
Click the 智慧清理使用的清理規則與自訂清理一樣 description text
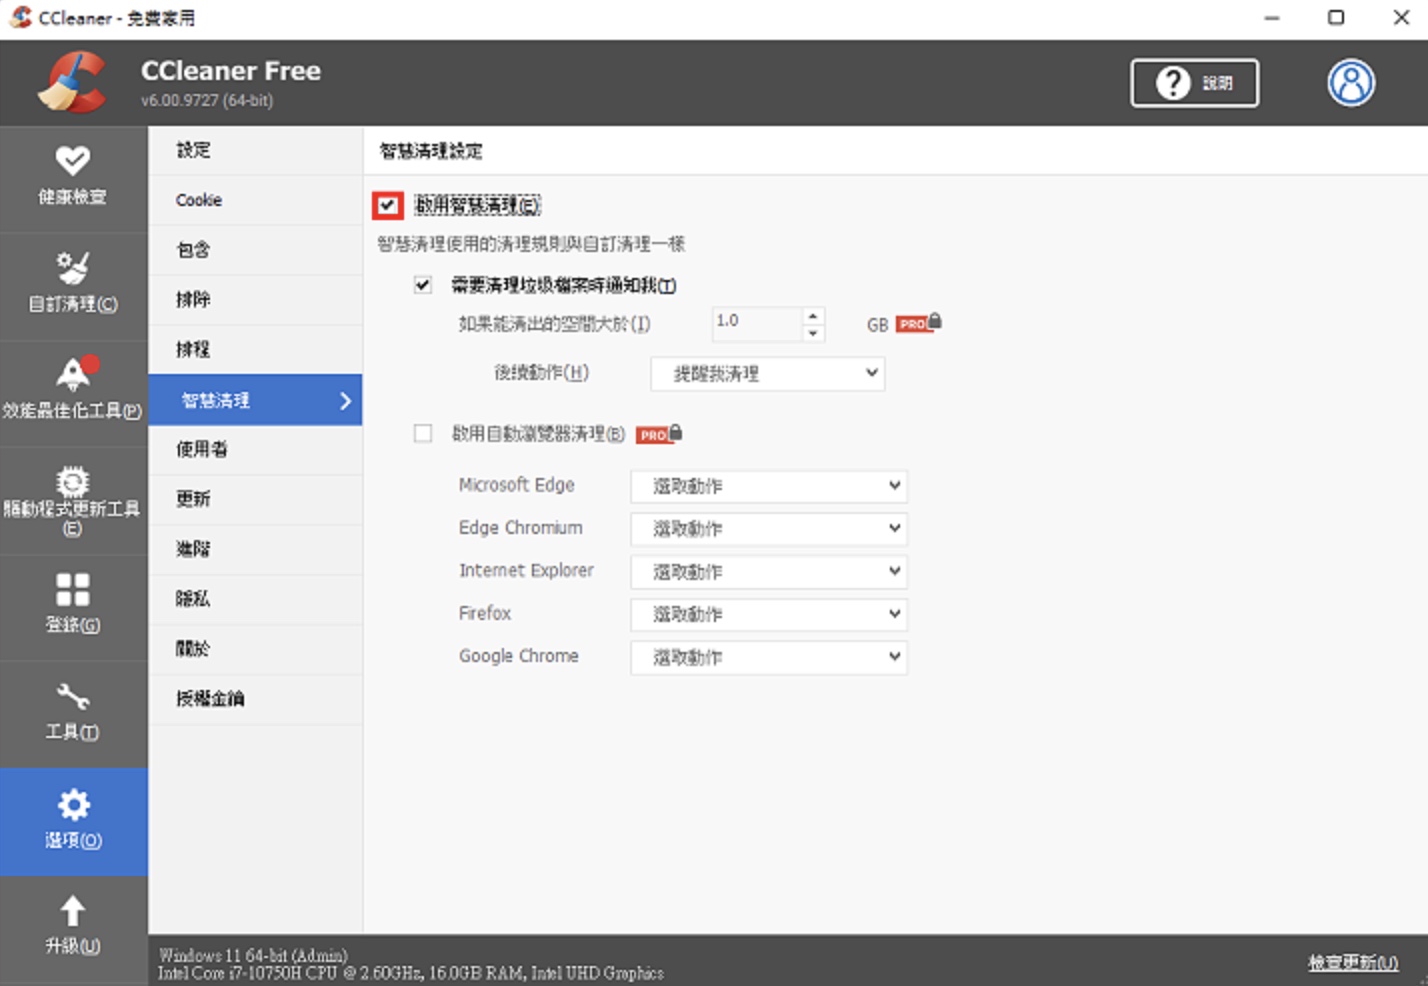531,244
